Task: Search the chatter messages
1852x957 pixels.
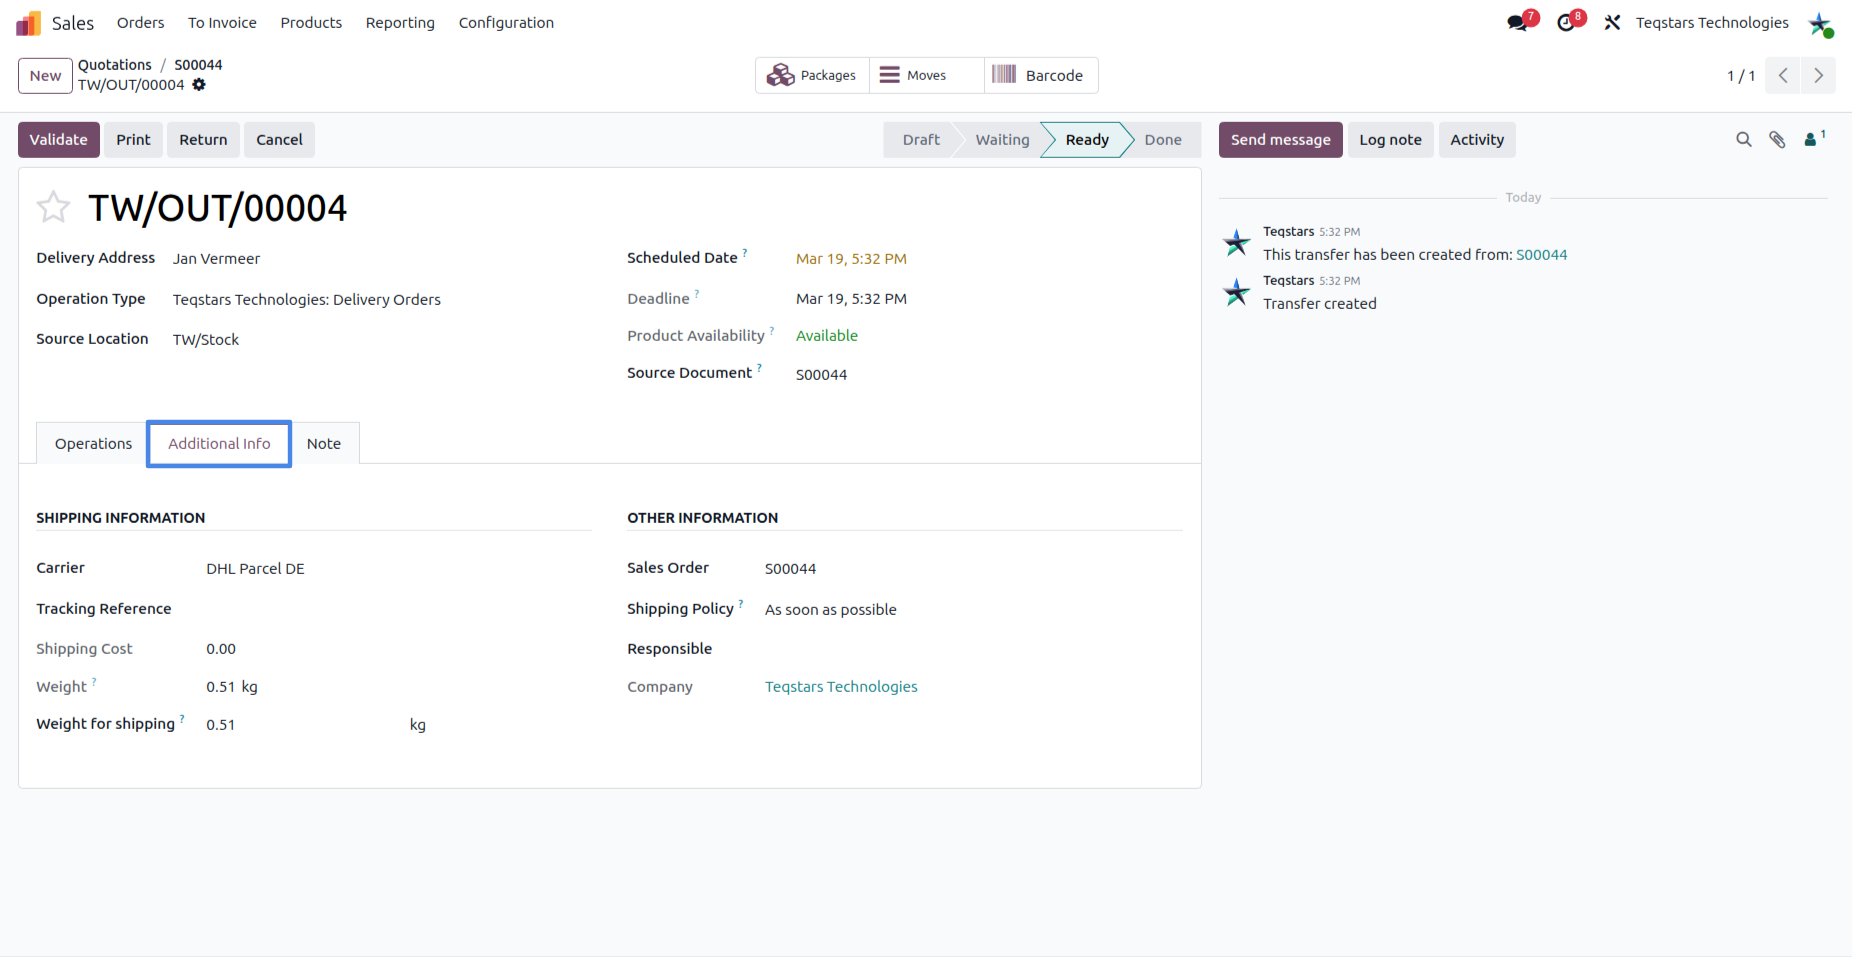Action: (1744, 140)
